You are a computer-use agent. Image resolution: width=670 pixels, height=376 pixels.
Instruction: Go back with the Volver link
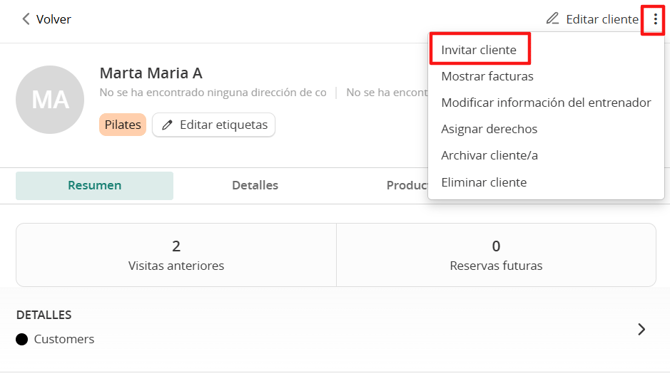point(46,19)
